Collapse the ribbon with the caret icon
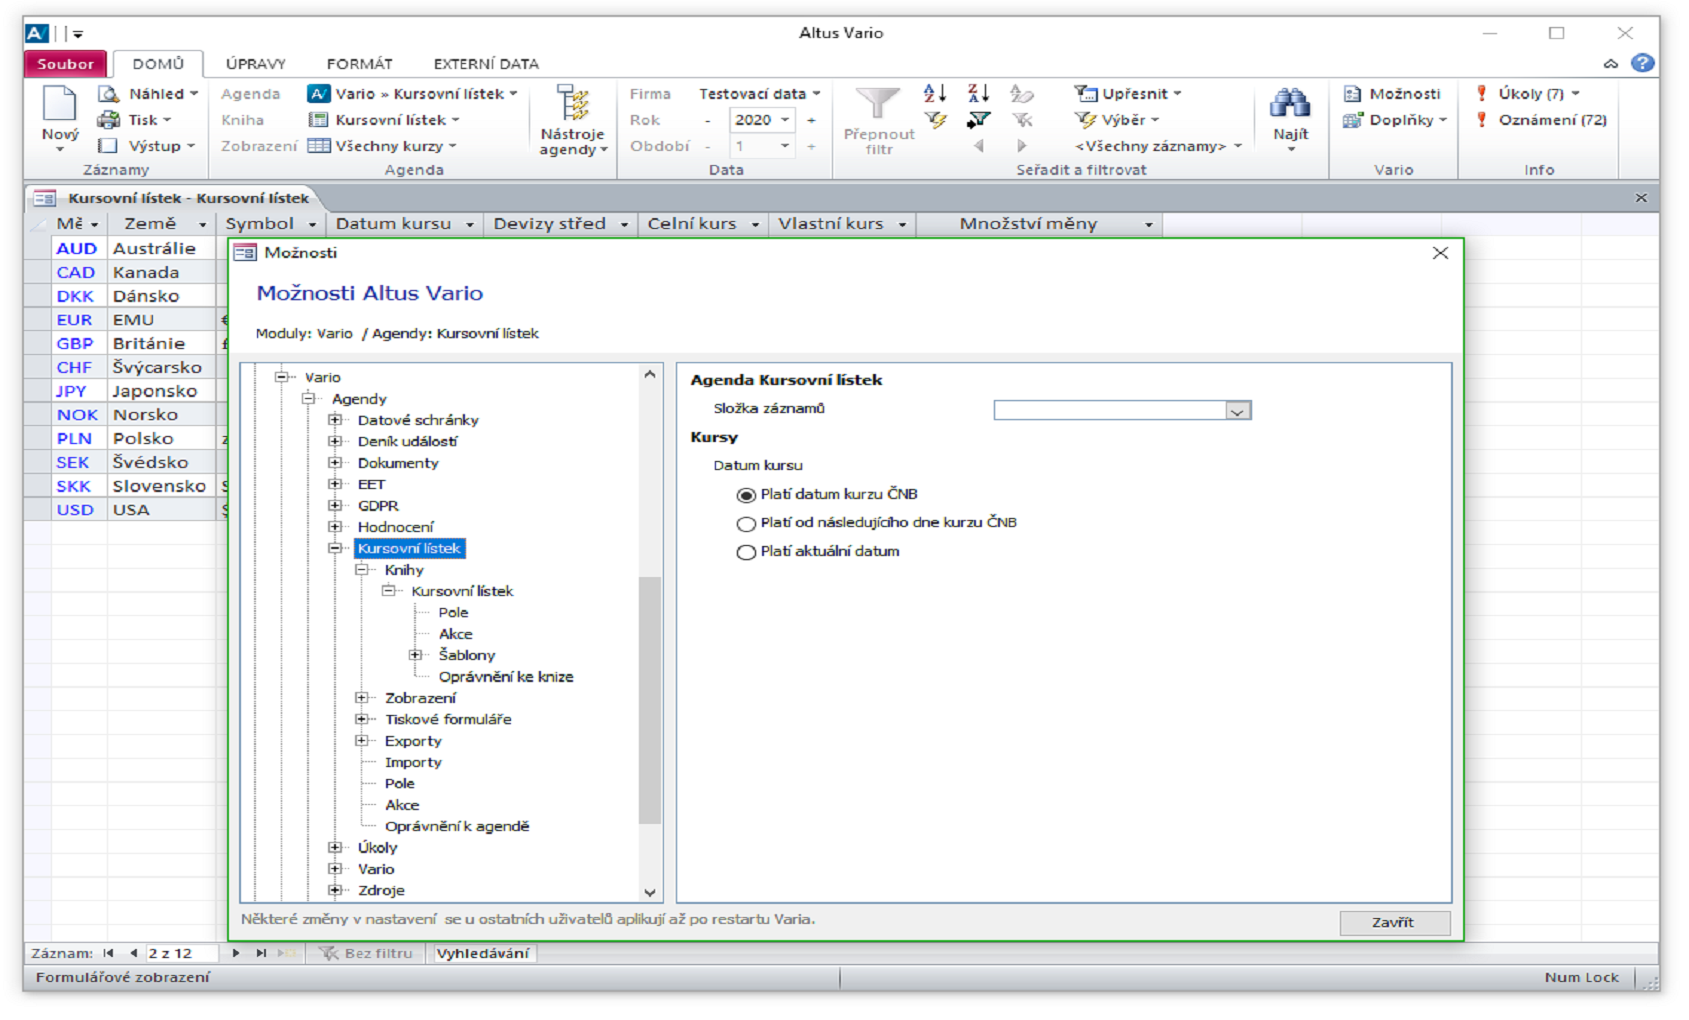The height and width of the screenshot is (1020, 1689). tap(1610, 64)
